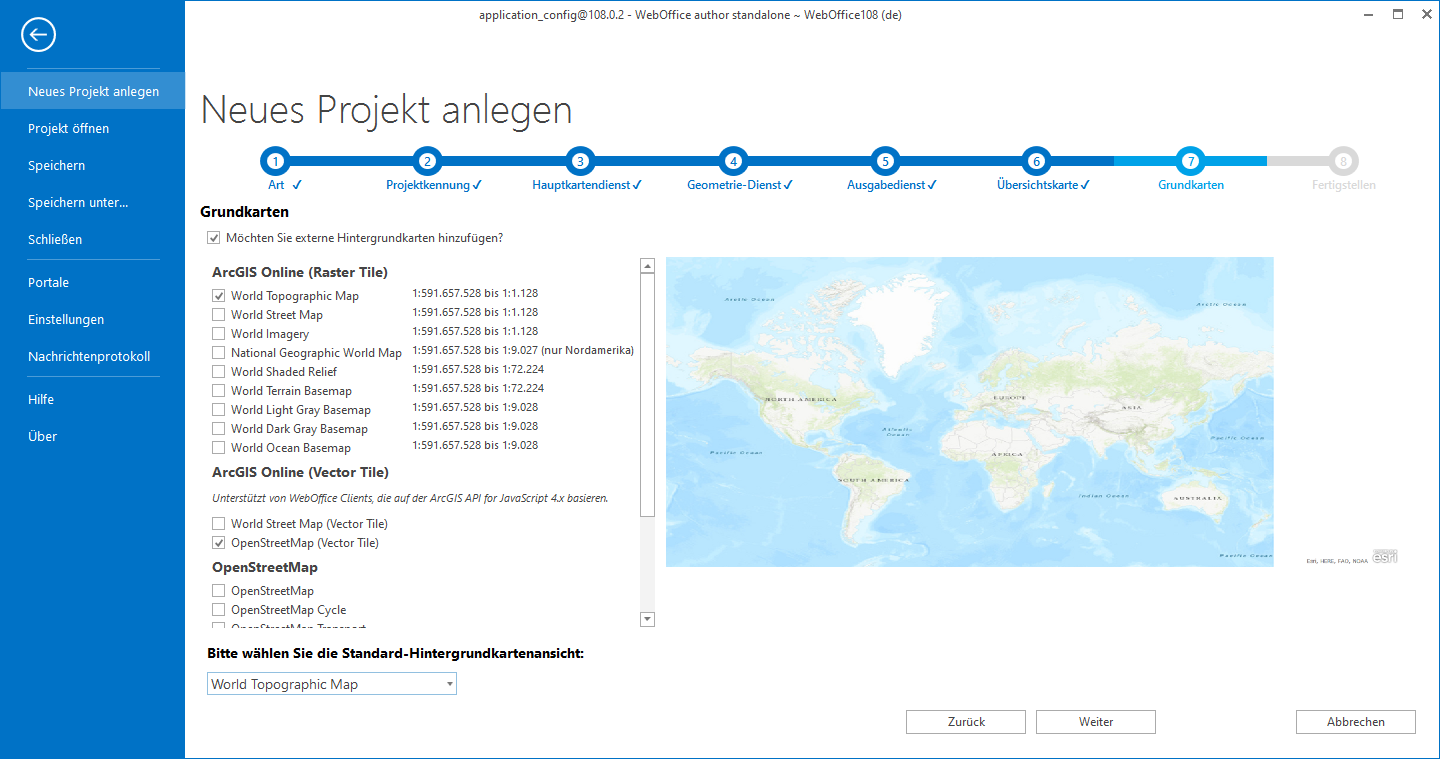Click the Abbrechen button
1440x759 pixels.
pos(1356,722)
